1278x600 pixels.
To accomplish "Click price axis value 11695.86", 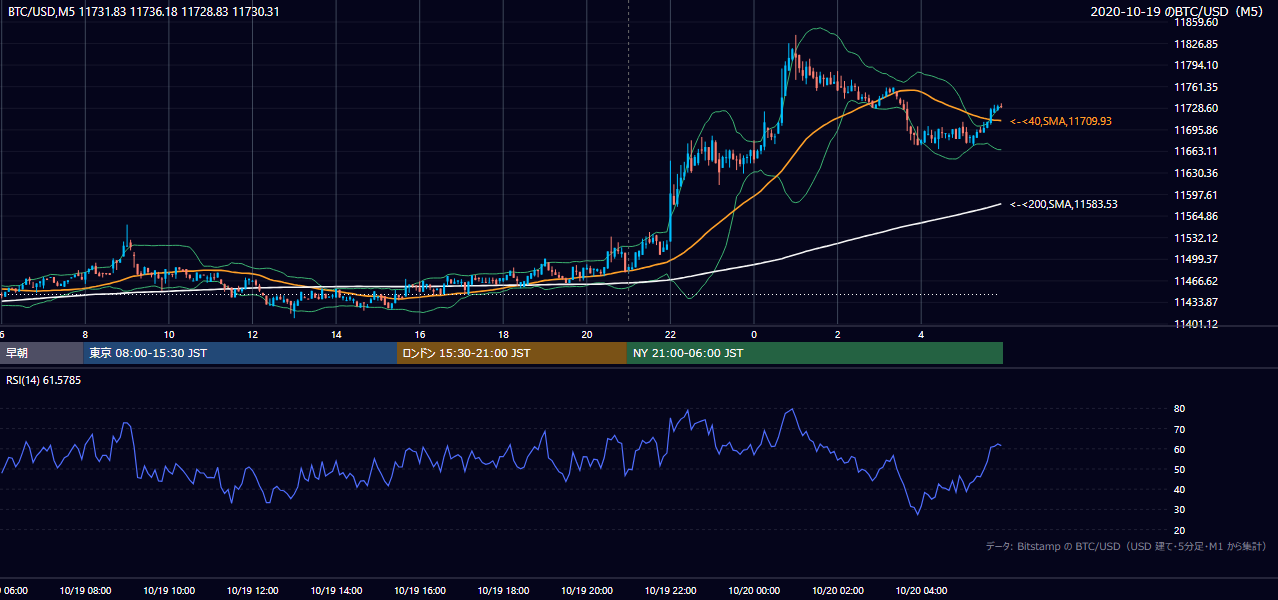I will coord(1196,130).
